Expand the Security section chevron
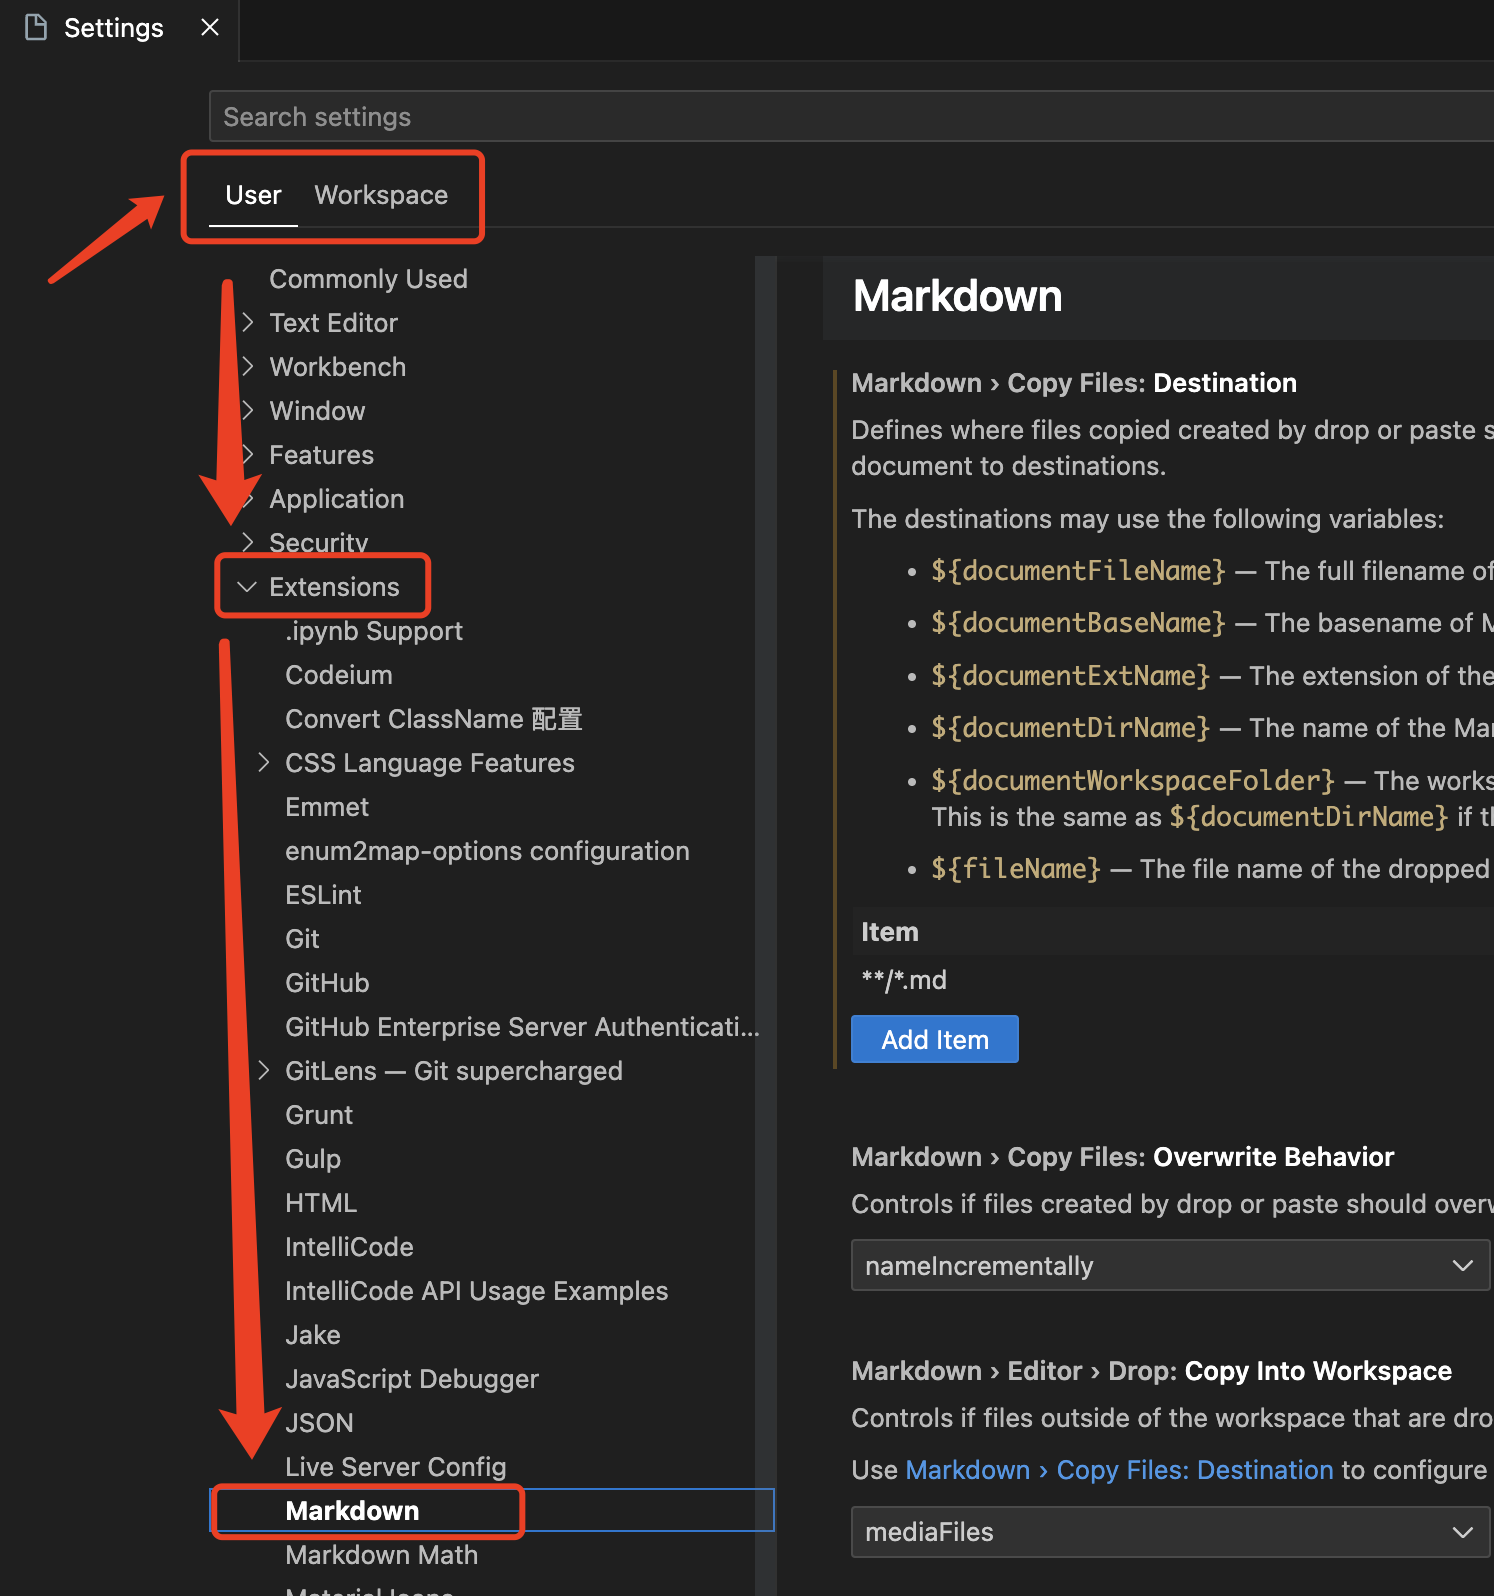This screenshot has width=1494, height=1596. [x=248, y=542]
